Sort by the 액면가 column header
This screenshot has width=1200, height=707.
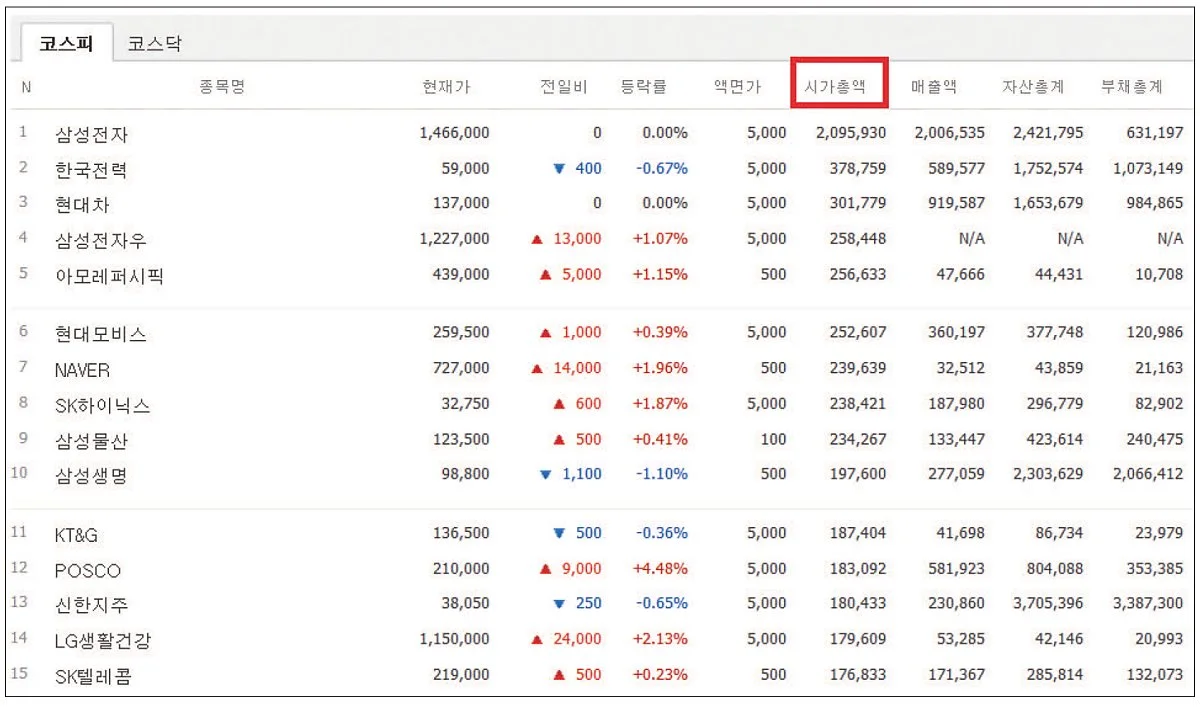737,87
